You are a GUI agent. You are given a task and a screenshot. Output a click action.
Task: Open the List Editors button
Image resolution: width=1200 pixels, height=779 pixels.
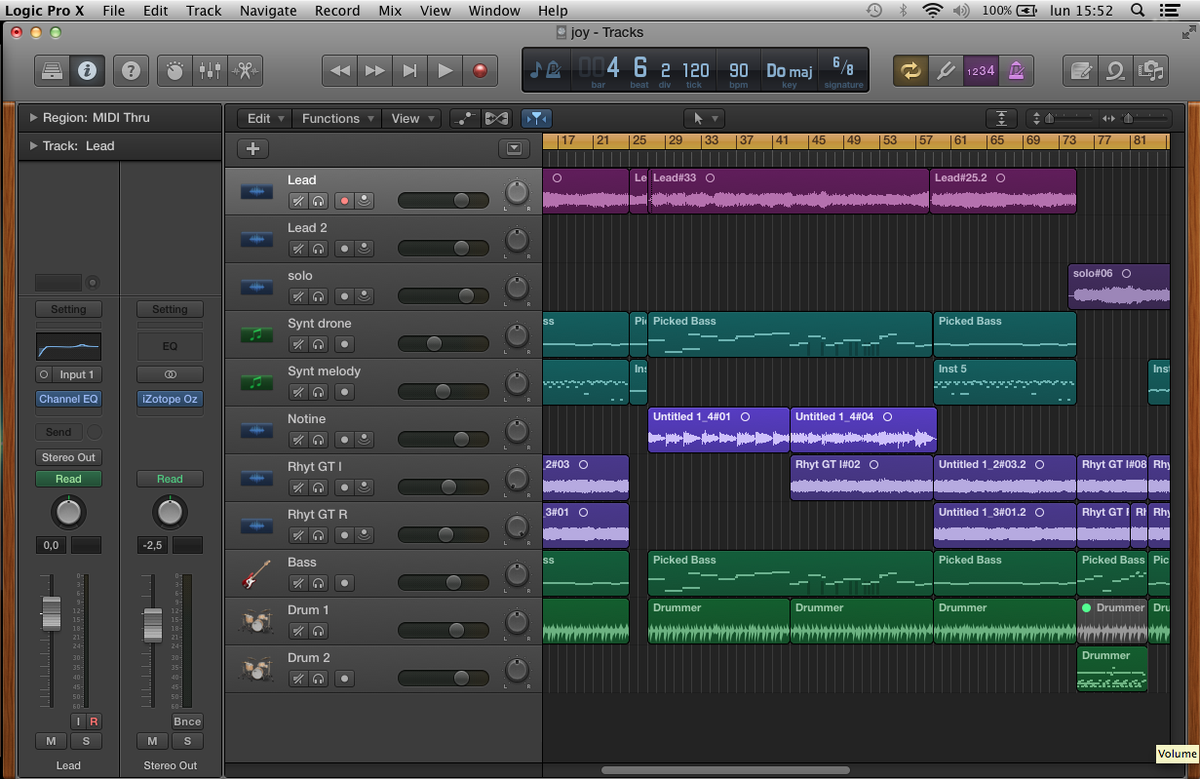point(1080,71)
